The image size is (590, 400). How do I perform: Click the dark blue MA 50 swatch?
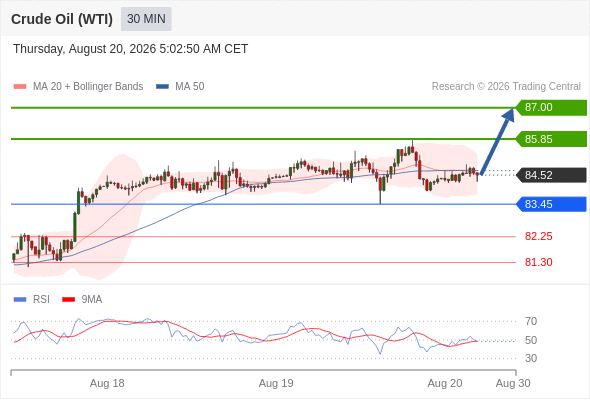click(x=163, y=87)
